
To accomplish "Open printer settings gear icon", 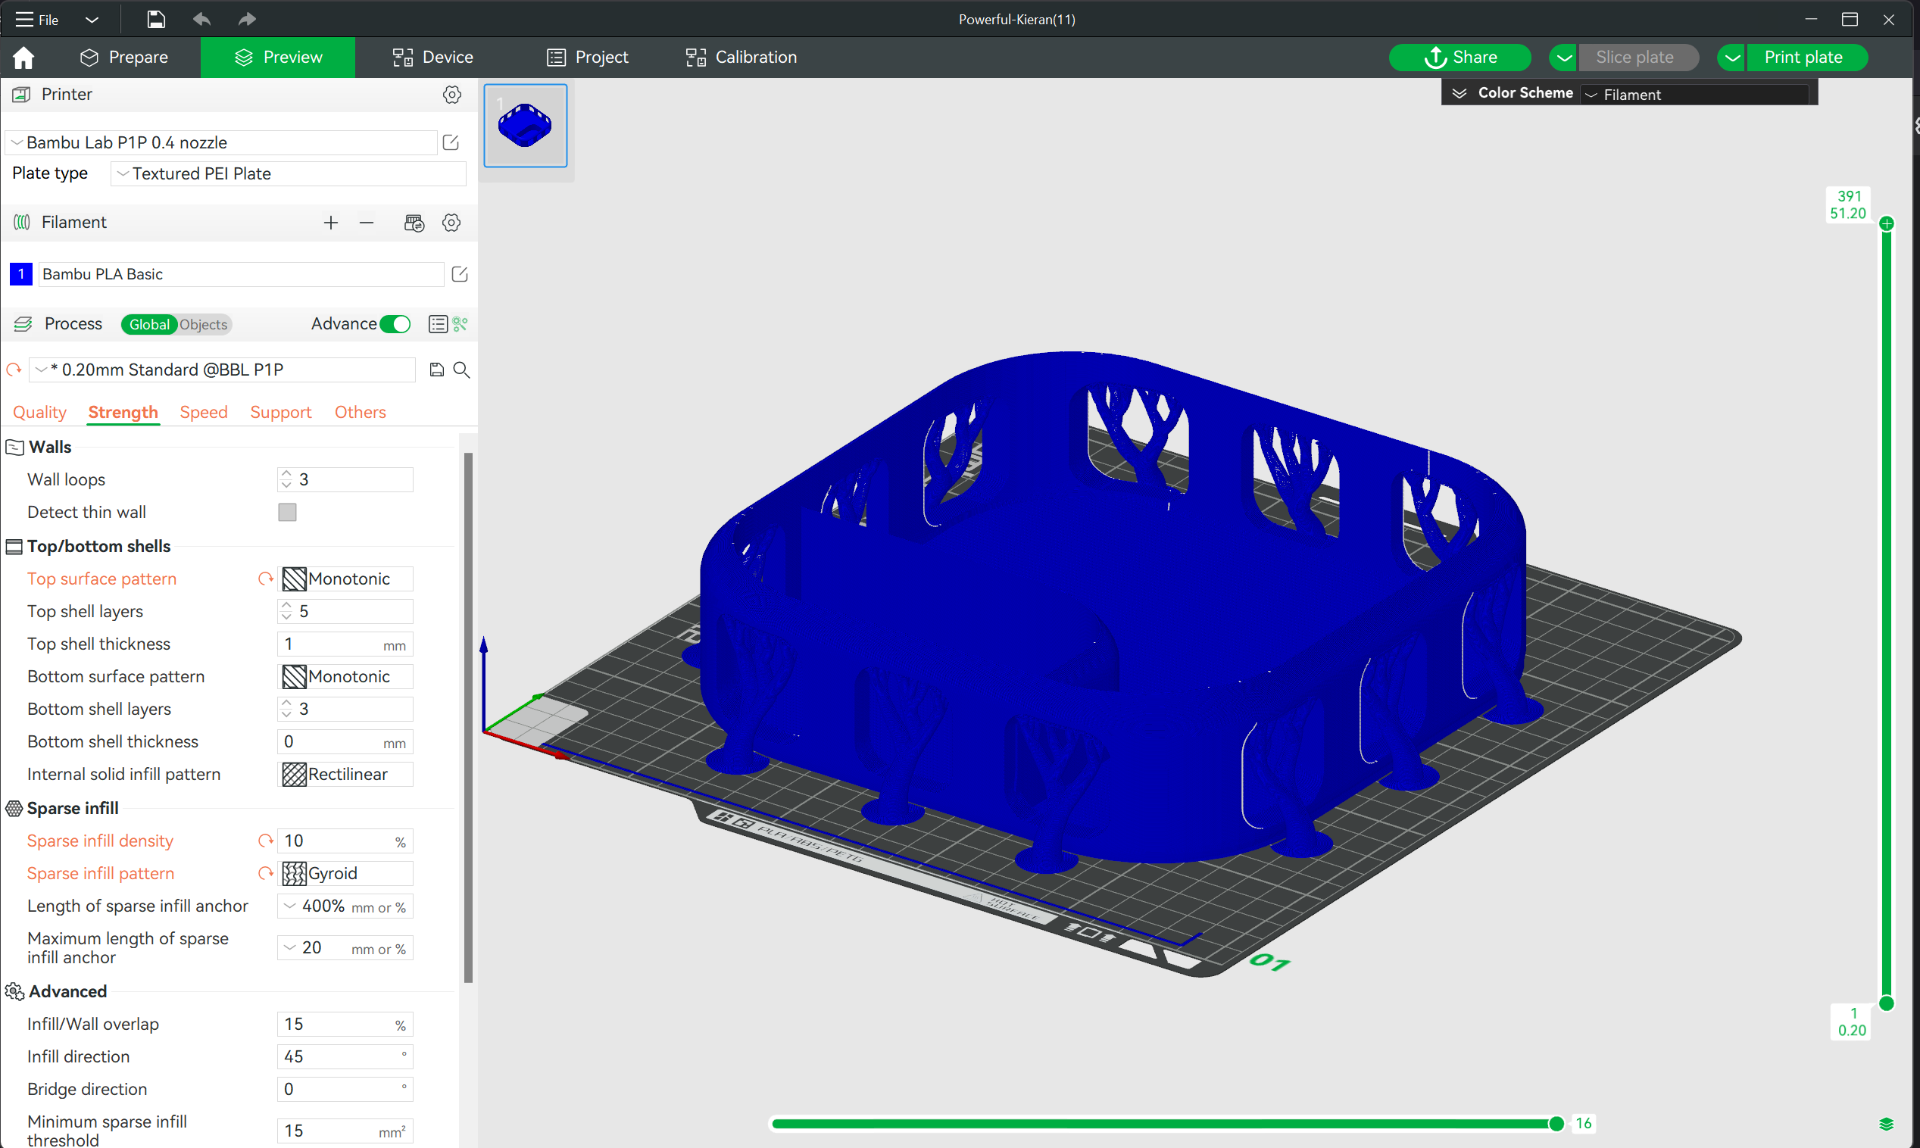I will 452,94.
